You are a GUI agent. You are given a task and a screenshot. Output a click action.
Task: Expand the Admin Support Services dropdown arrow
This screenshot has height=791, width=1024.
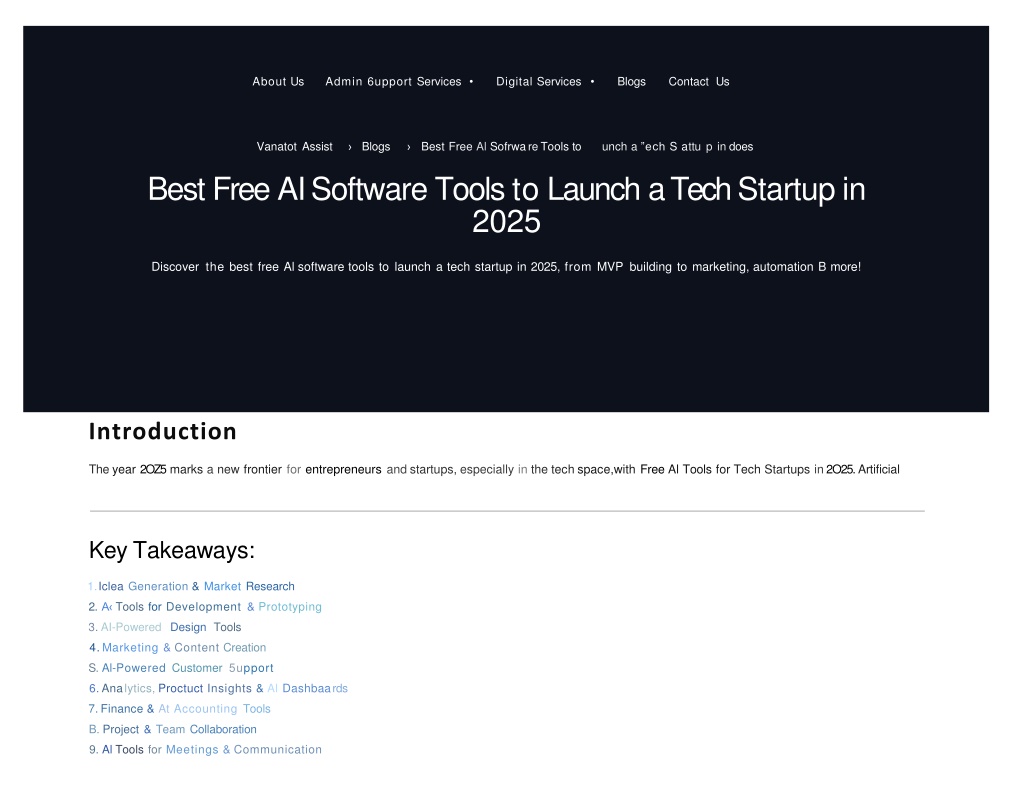[x=471, y=82]
